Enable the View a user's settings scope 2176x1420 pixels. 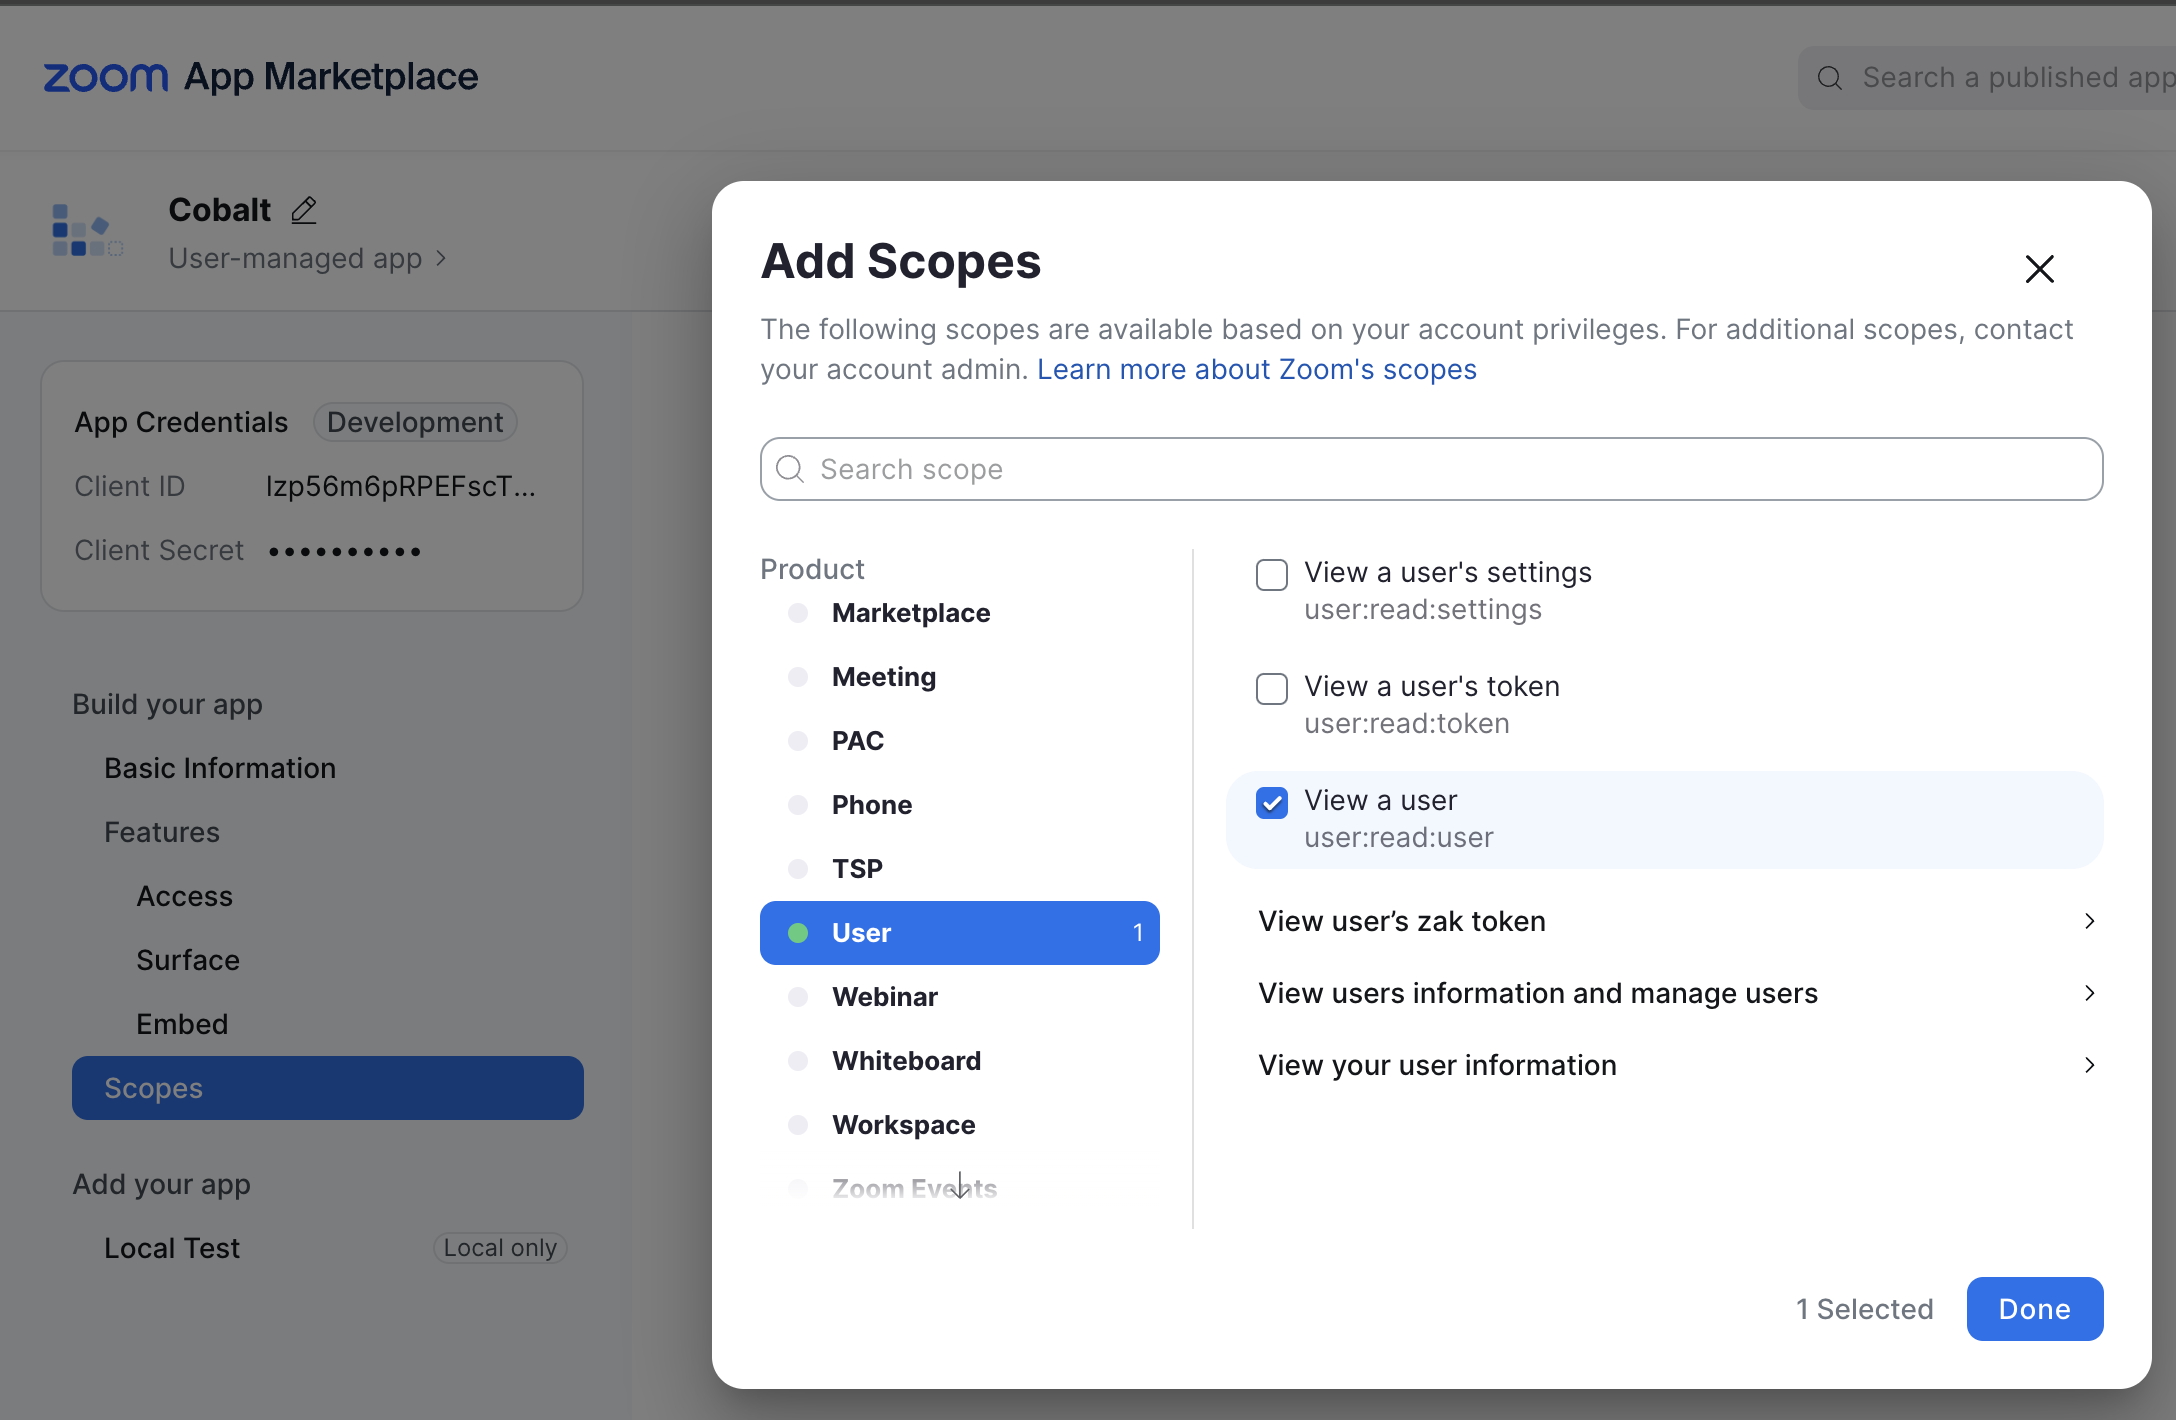[1271, 574]
